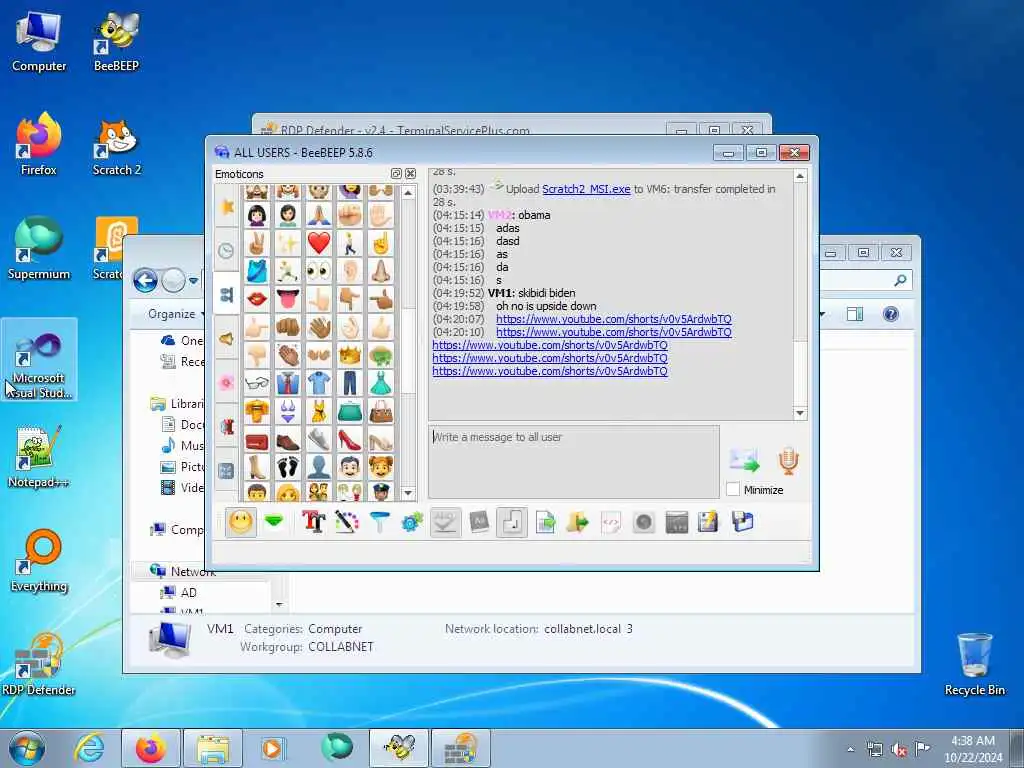Click the save chat floppy icon

pos(709,522)
